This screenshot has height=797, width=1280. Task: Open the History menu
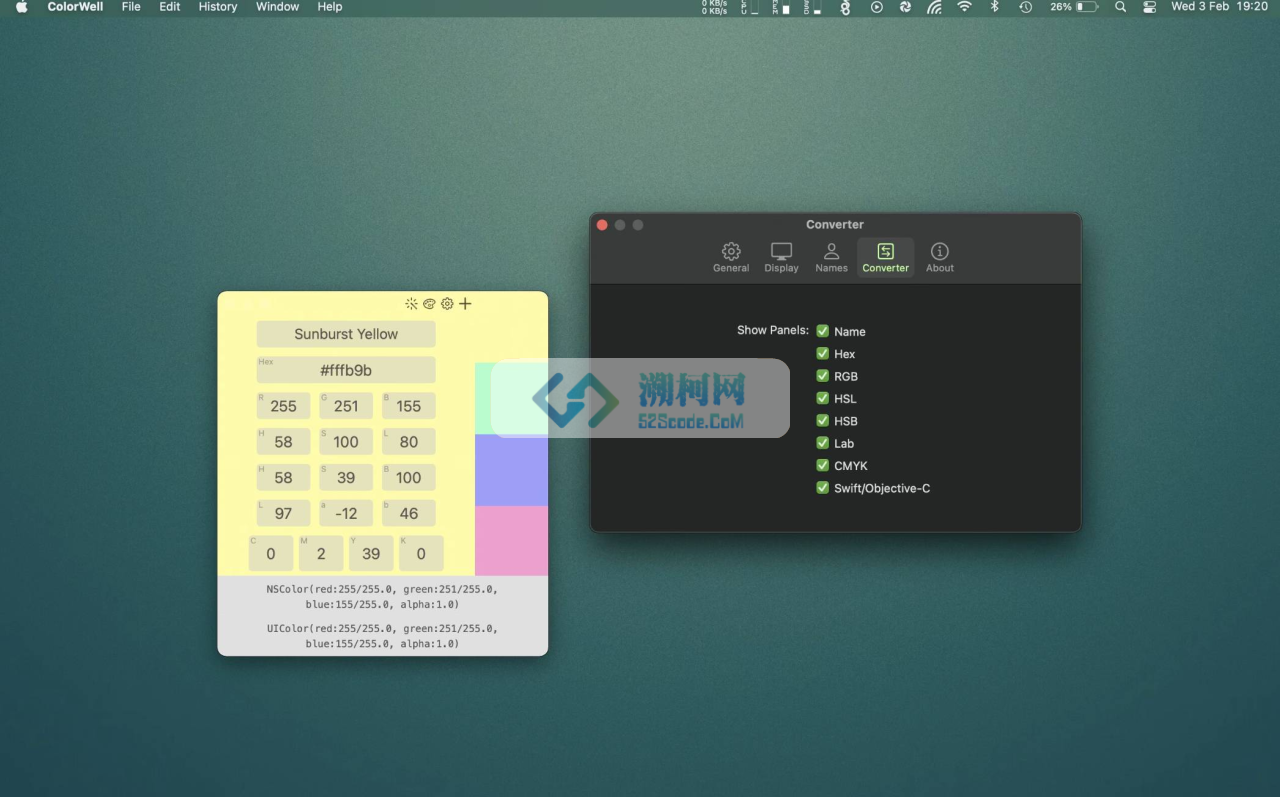point(218,7)
